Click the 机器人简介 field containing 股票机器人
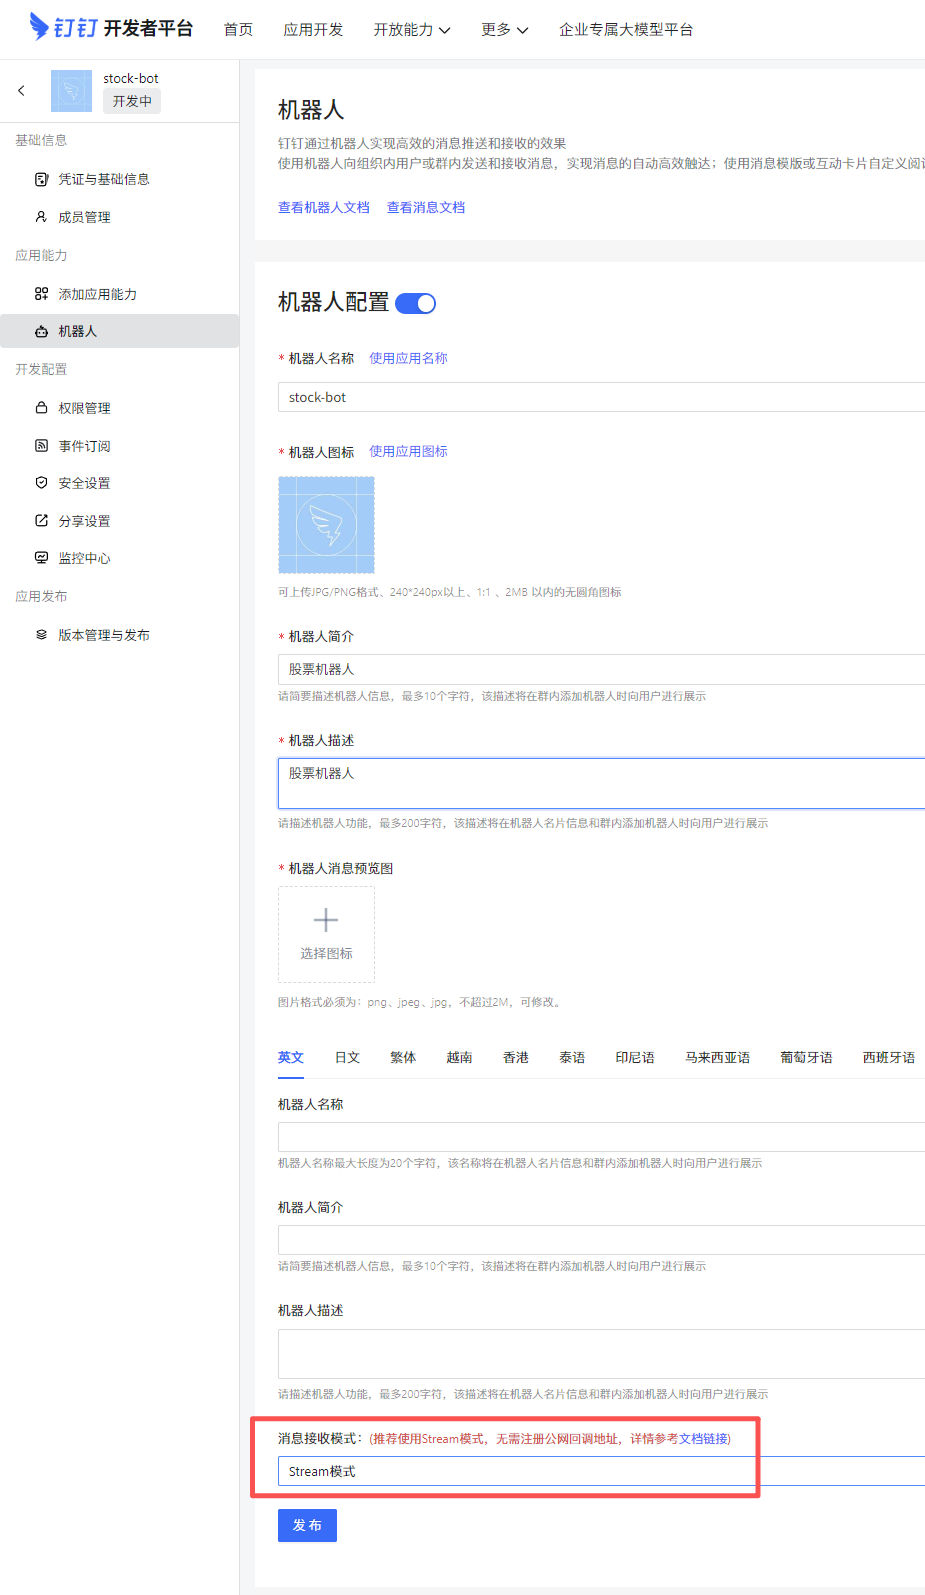 coord(601,669)
